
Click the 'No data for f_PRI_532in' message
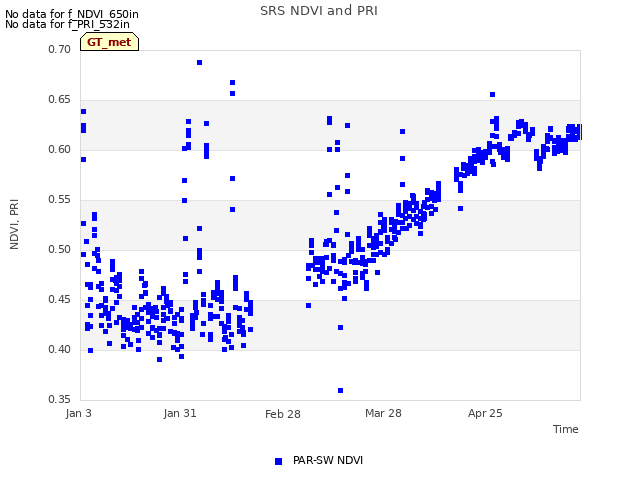pos(67,24)
